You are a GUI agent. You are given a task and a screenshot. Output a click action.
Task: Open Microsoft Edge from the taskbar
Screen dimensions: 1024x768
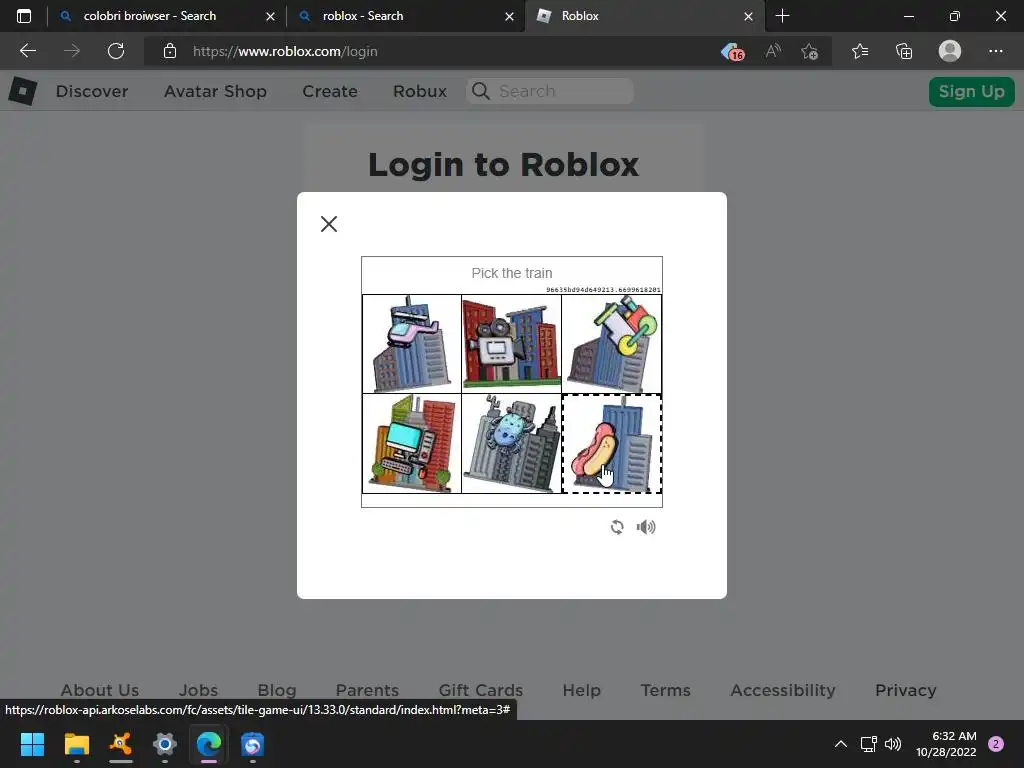pyautogui.click(x=209, y=744)
